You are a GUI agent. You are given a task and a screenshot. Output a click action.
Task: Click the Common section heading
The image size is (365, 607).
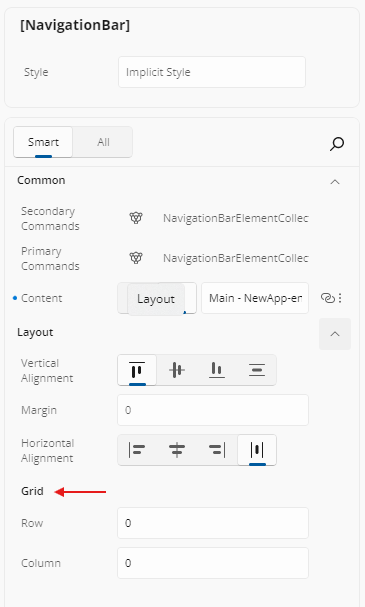coord(41,180)
